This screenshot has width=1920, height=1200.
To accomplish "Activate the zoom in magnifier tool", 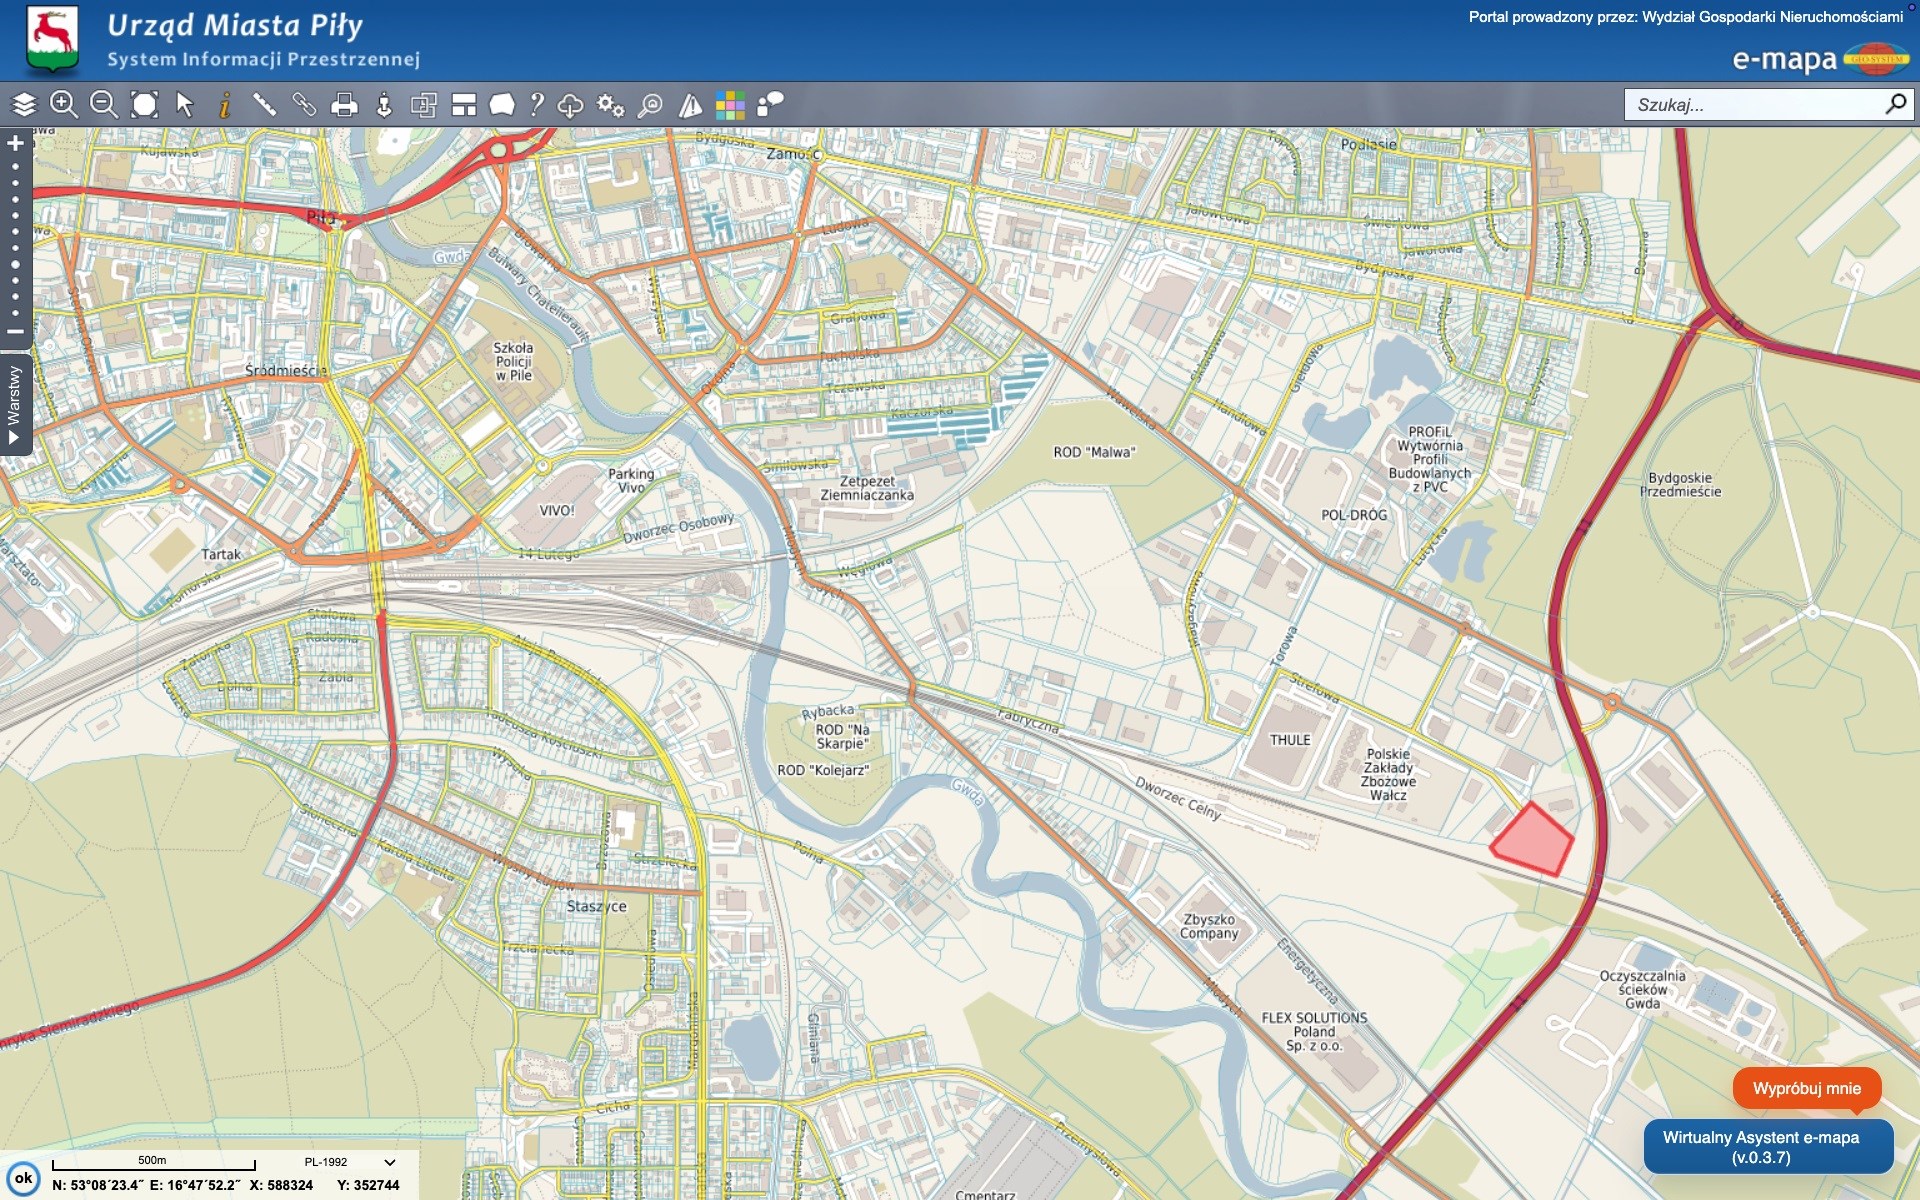I will [64, 104].
